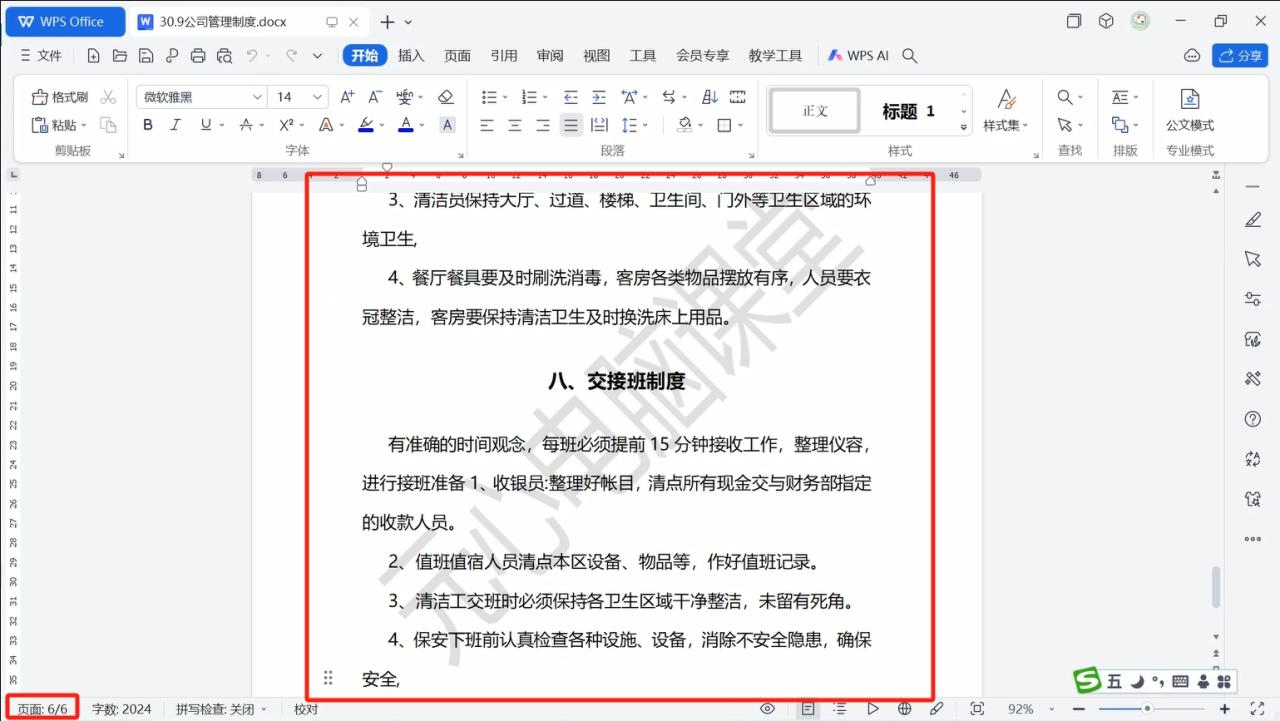
Task: Click the 样式集 (Style Set) button
Action: point(1006,110)
